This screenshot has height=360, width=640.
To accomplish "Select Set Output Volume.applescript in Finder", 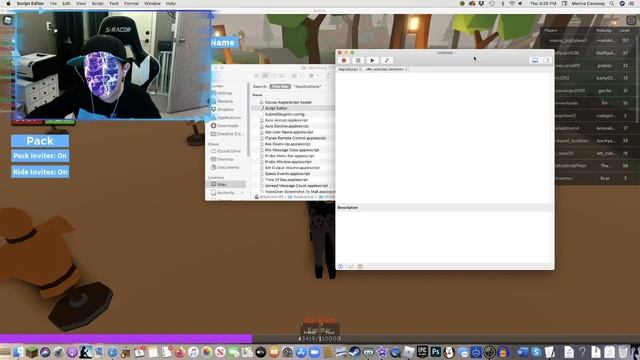I will coord(292,168).
